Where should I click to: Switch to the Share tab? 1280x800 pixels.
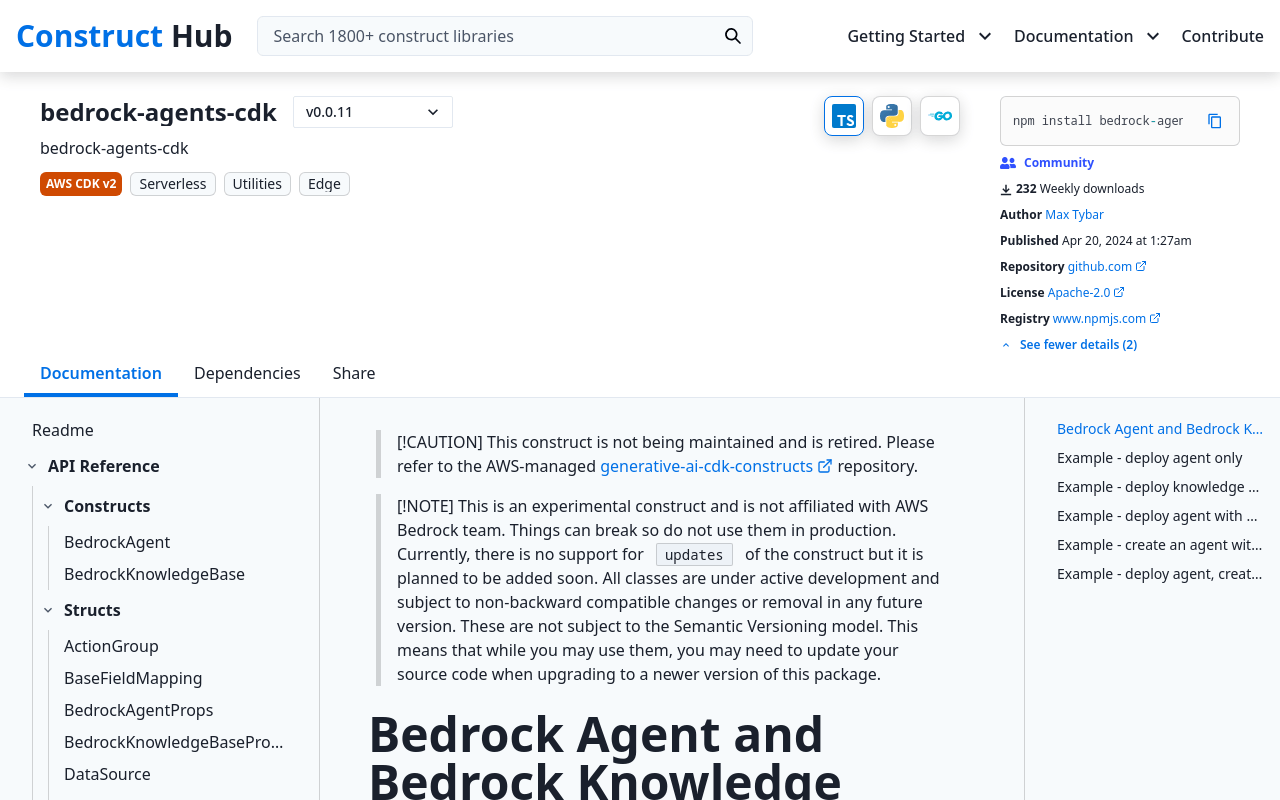[354, 373]
